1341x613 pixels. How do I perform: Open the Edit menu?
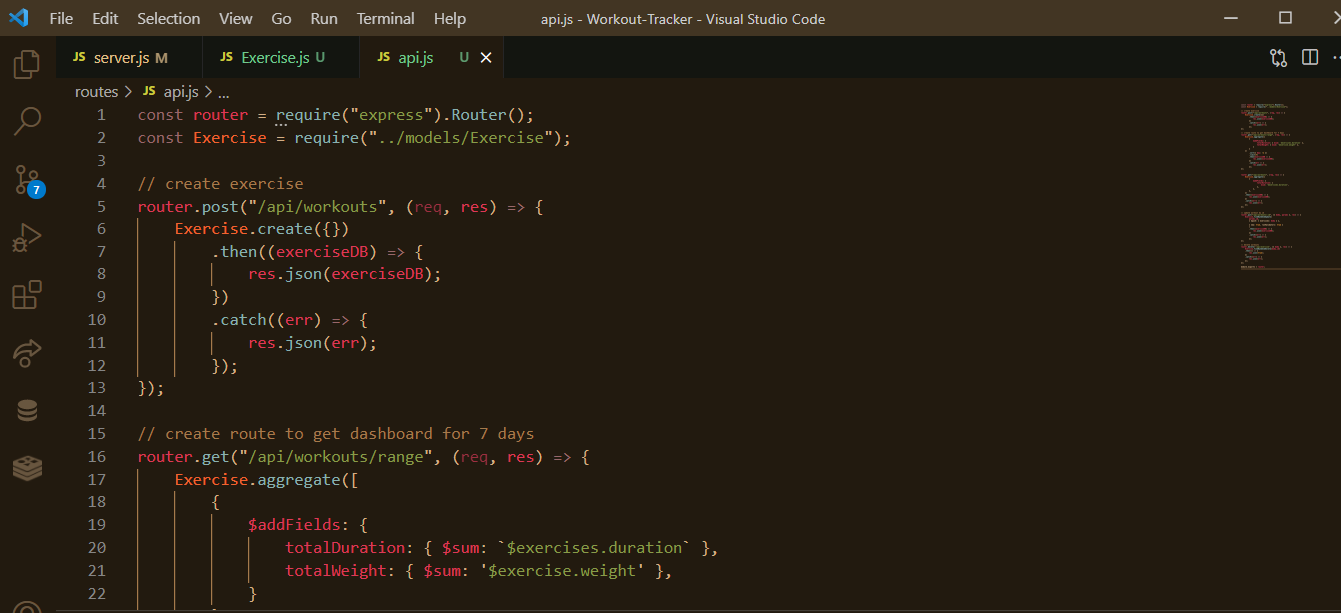point(105,18)
